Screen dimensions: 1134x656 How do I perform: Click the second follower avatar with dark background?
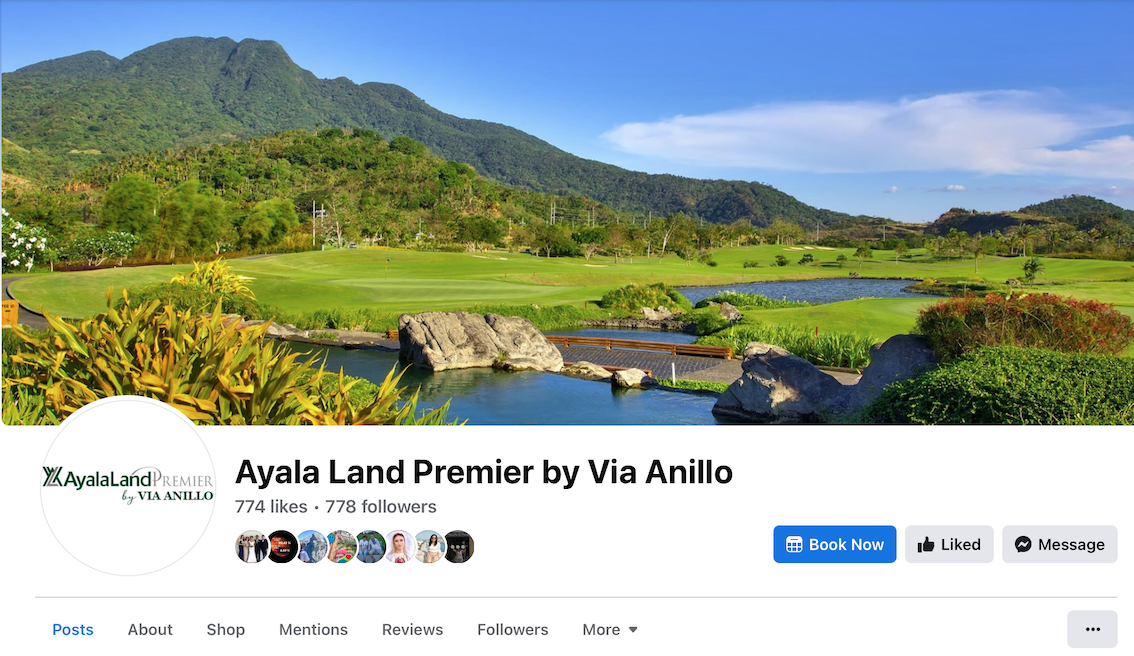(x=282, y=547)
